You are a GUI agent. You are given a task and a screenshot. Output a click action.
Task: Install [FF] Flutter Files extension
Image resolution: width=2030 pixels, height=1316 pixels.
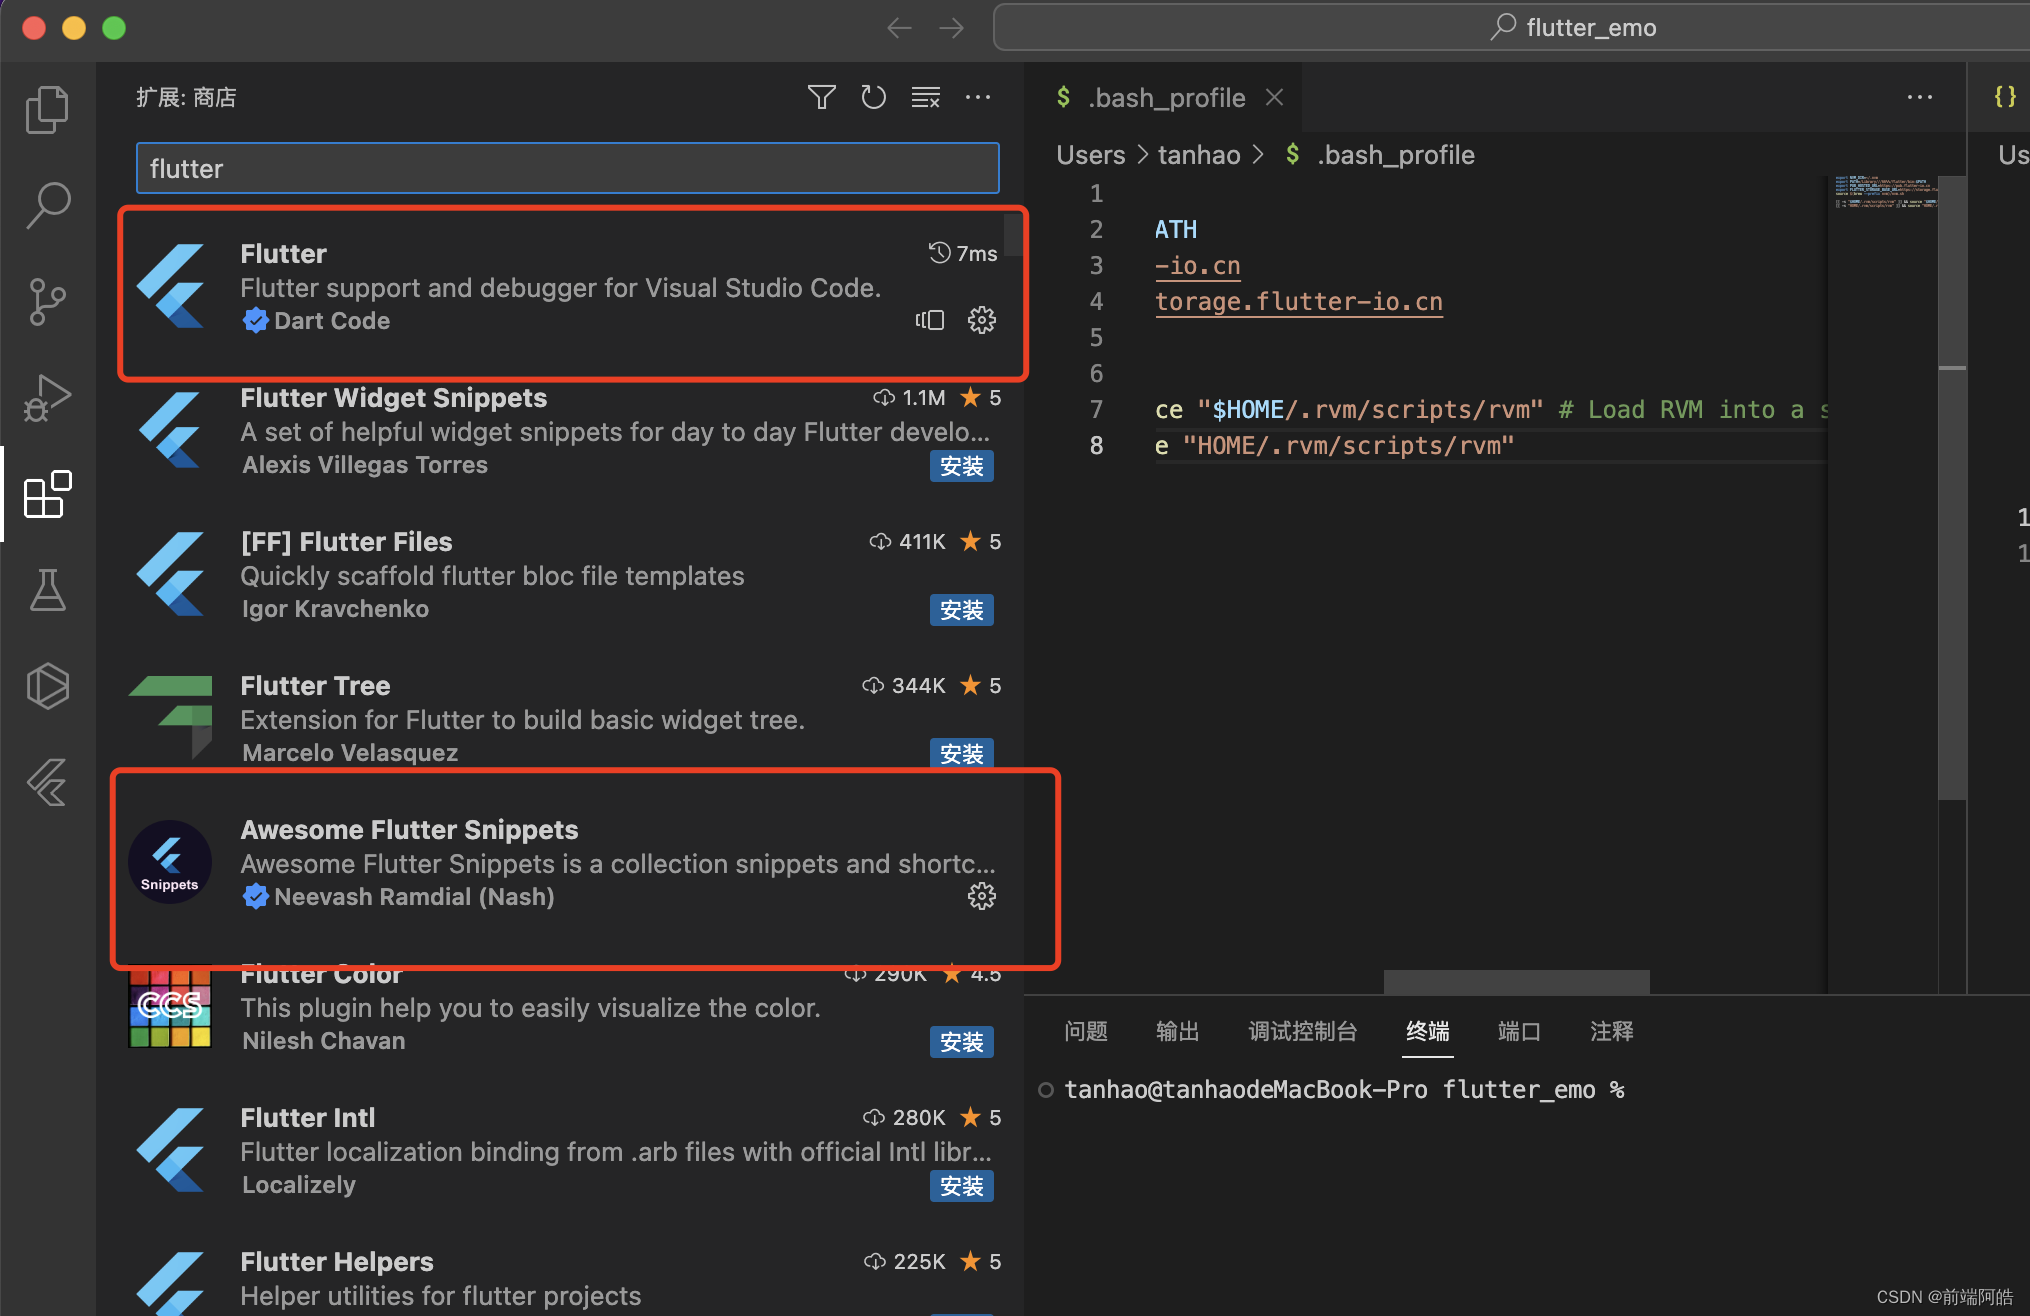(x=961, y=610)
